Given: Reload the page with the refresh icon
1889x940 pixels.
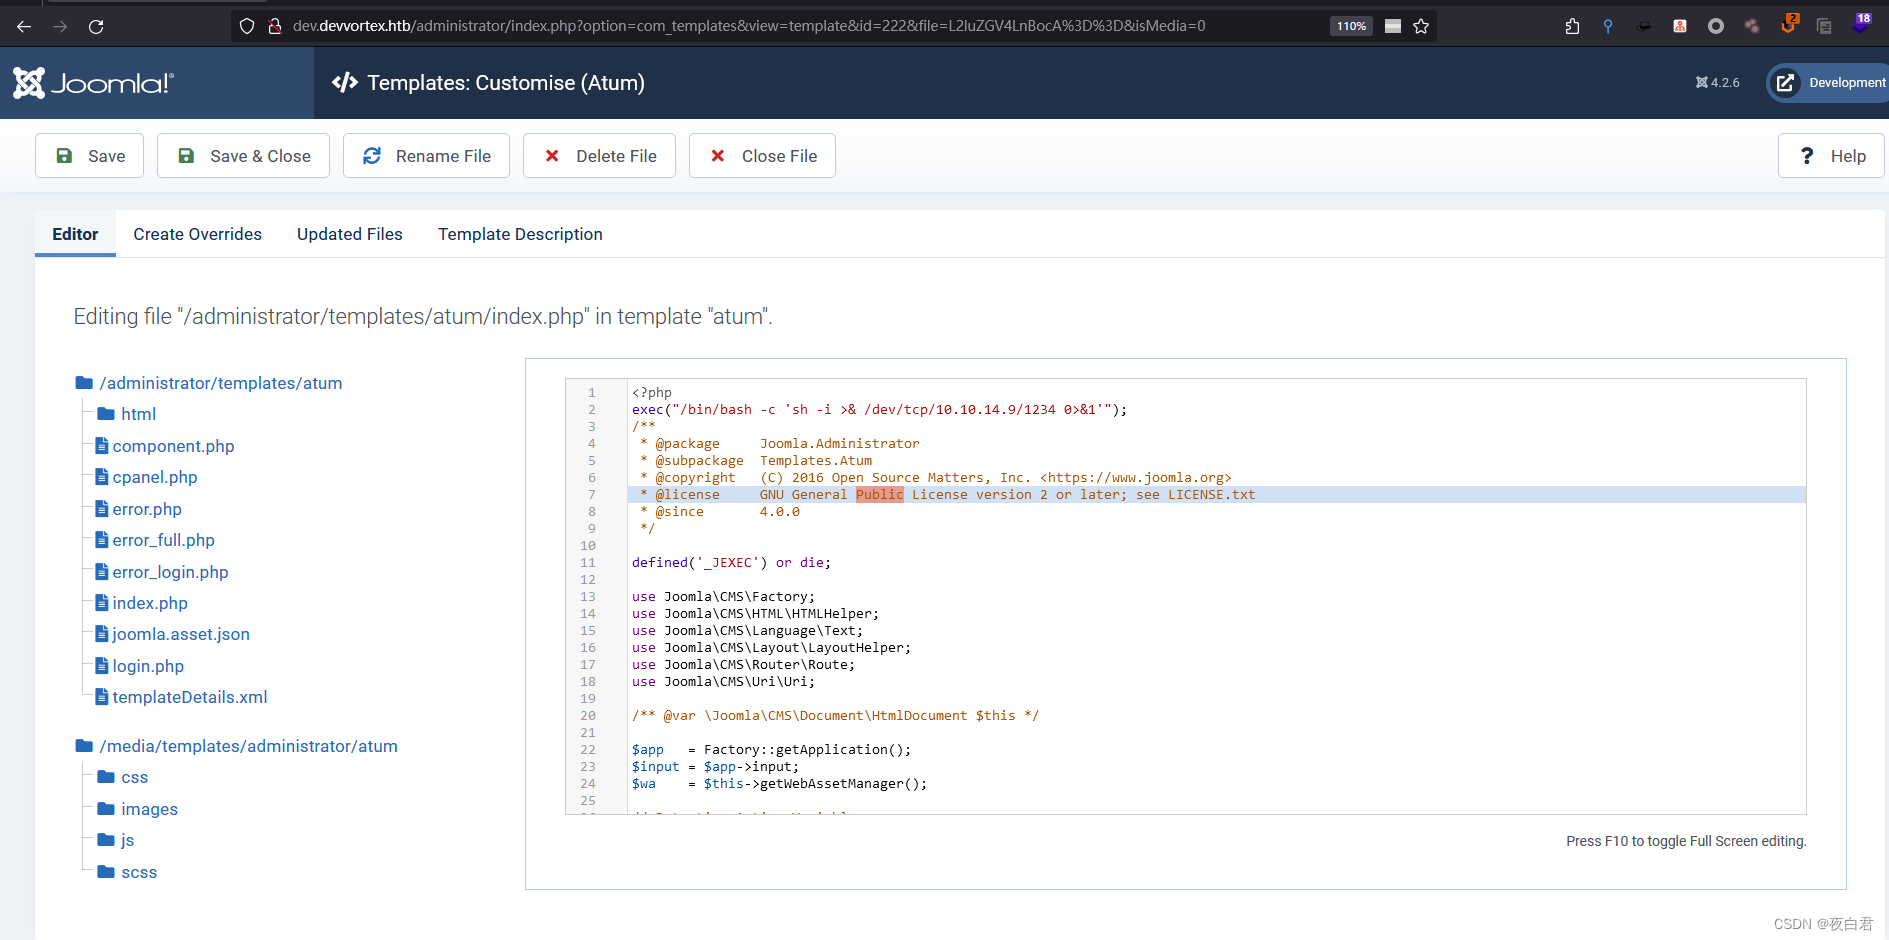Looking at the screenshot, I should coord(96,26).
